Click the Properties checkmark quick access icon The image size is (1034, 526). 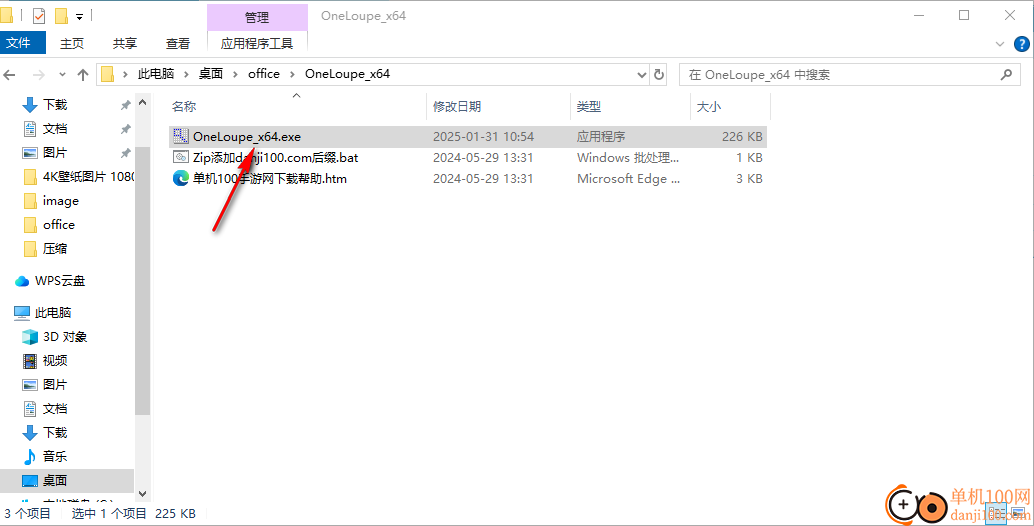tap(39, 16)
